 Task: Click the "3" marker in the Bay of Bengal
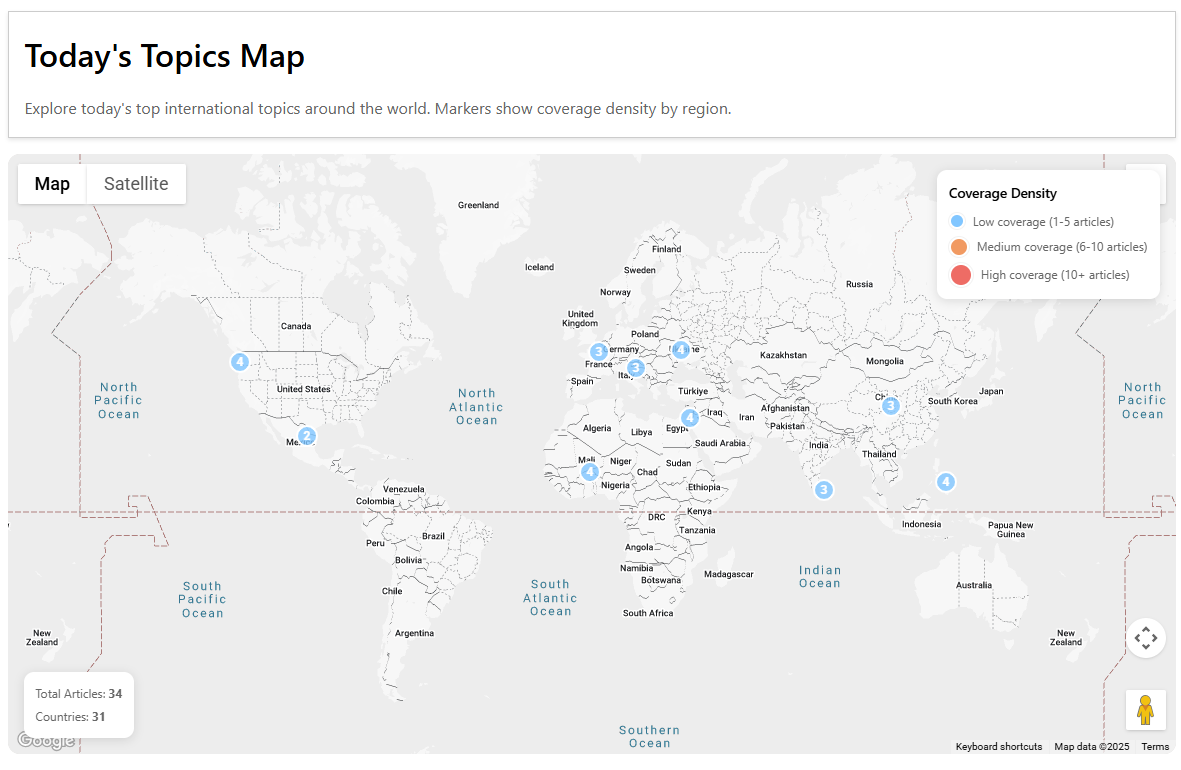[824, 489]
